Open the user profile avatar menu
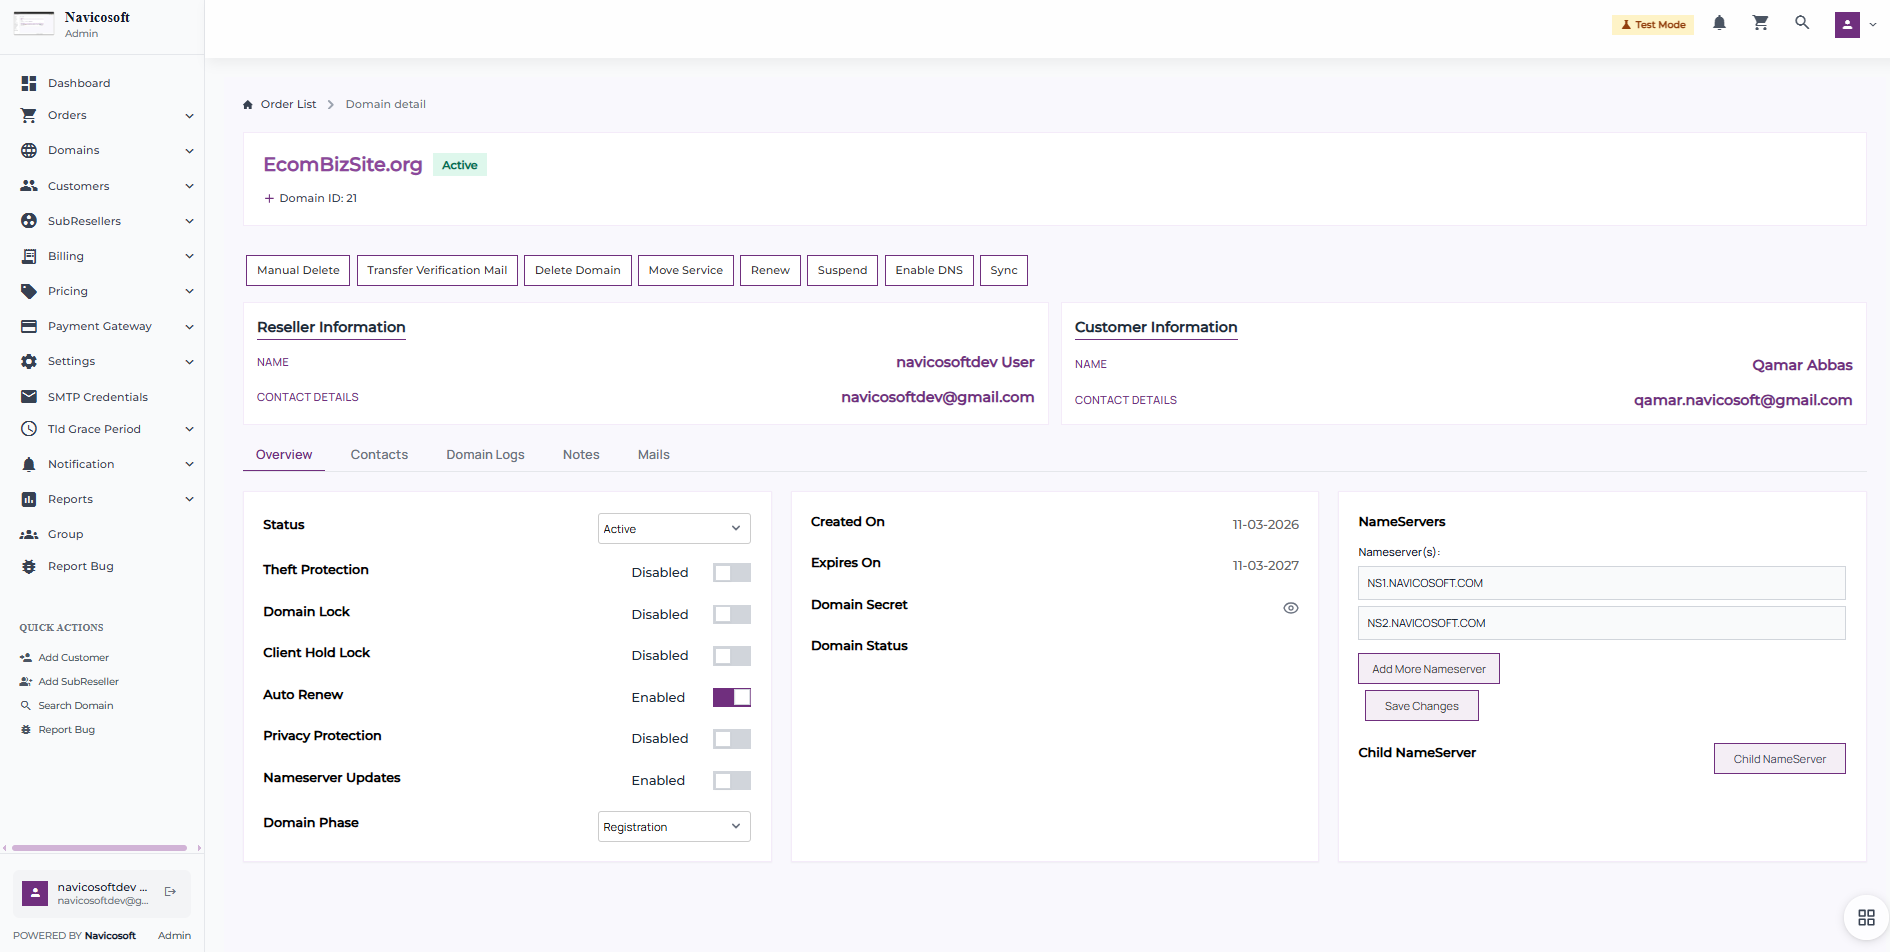The height and width of the screenshot is (952, 1890). 1847,24
